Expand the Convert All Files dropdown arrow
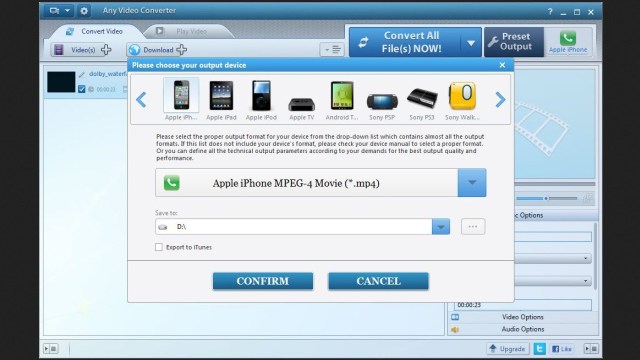 tap(471, 42)
